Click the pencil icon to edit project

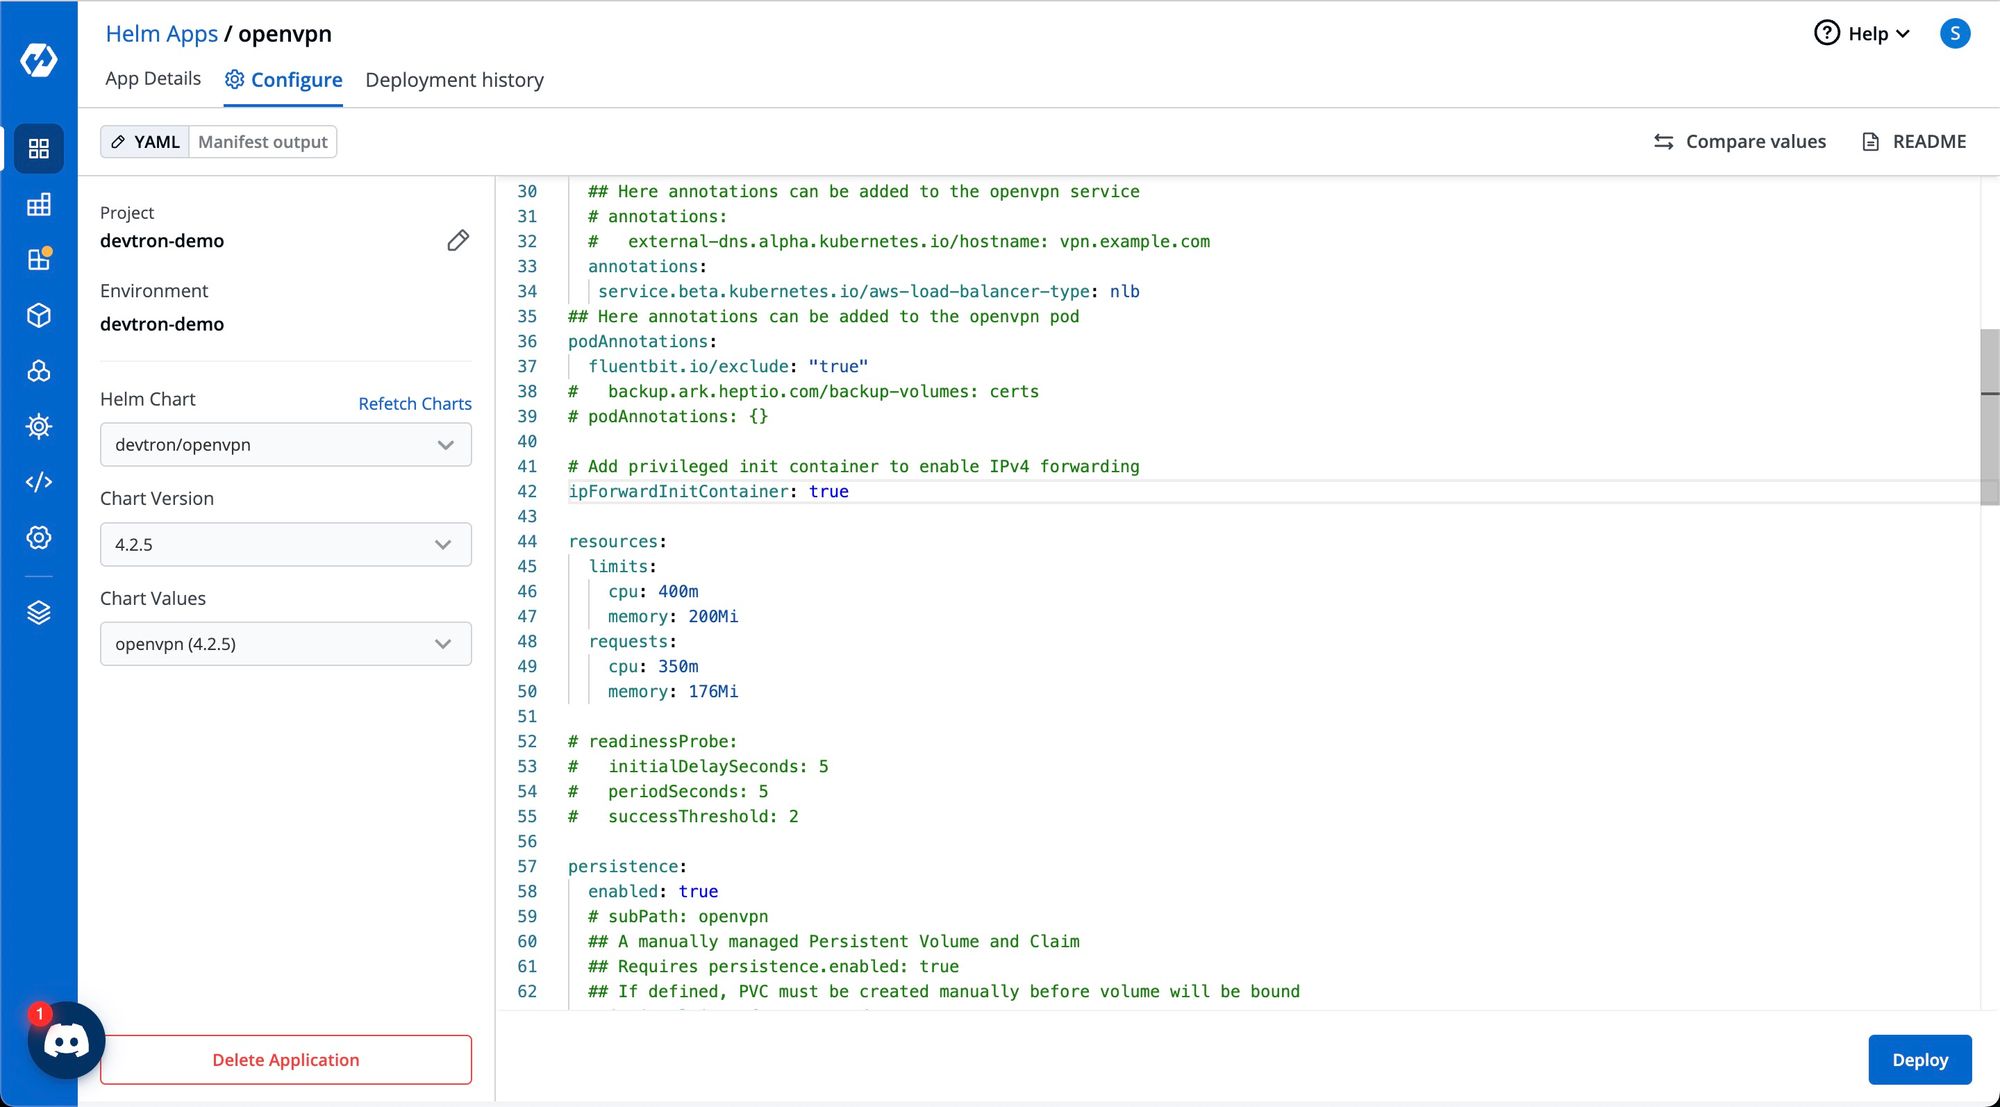pos(458,240)
